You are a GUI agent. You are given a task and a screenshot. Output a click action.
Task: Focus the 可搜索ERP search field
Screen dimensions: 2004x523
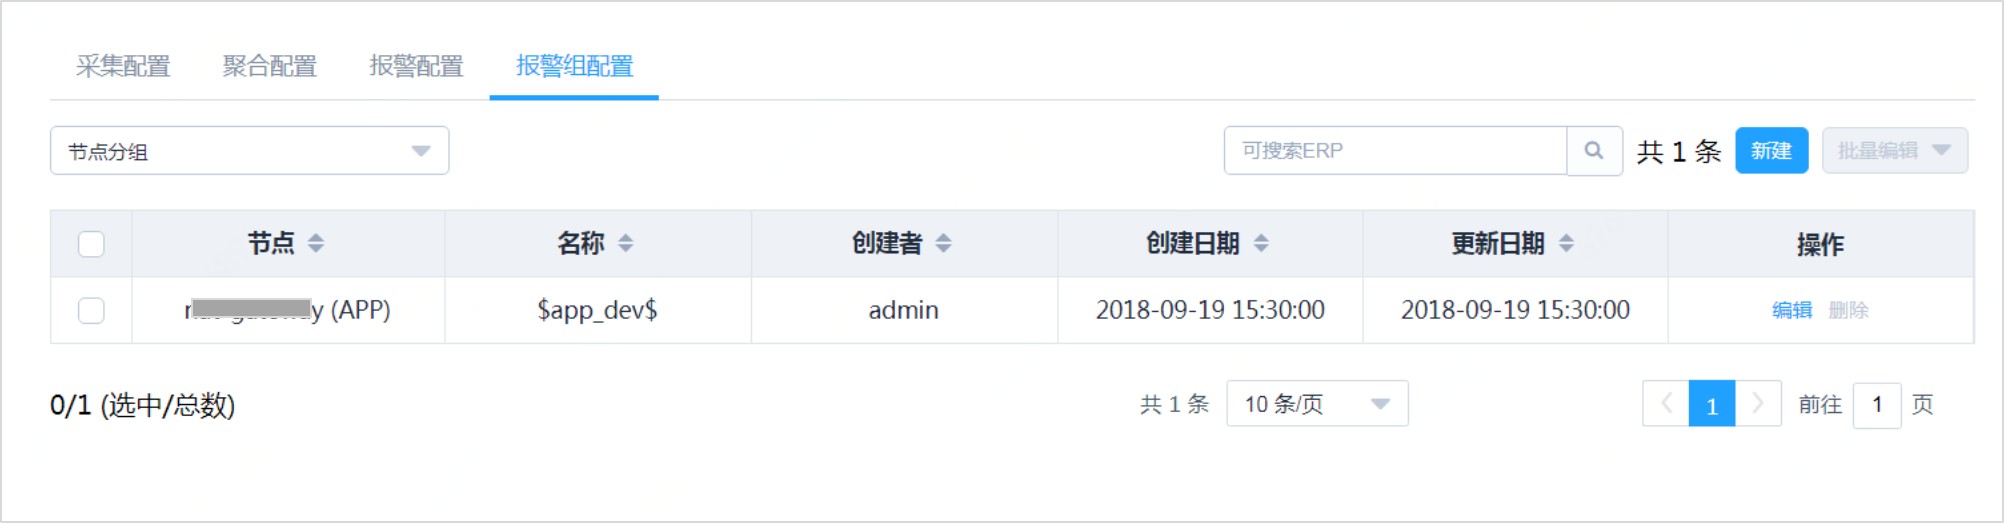(1394, 151)
